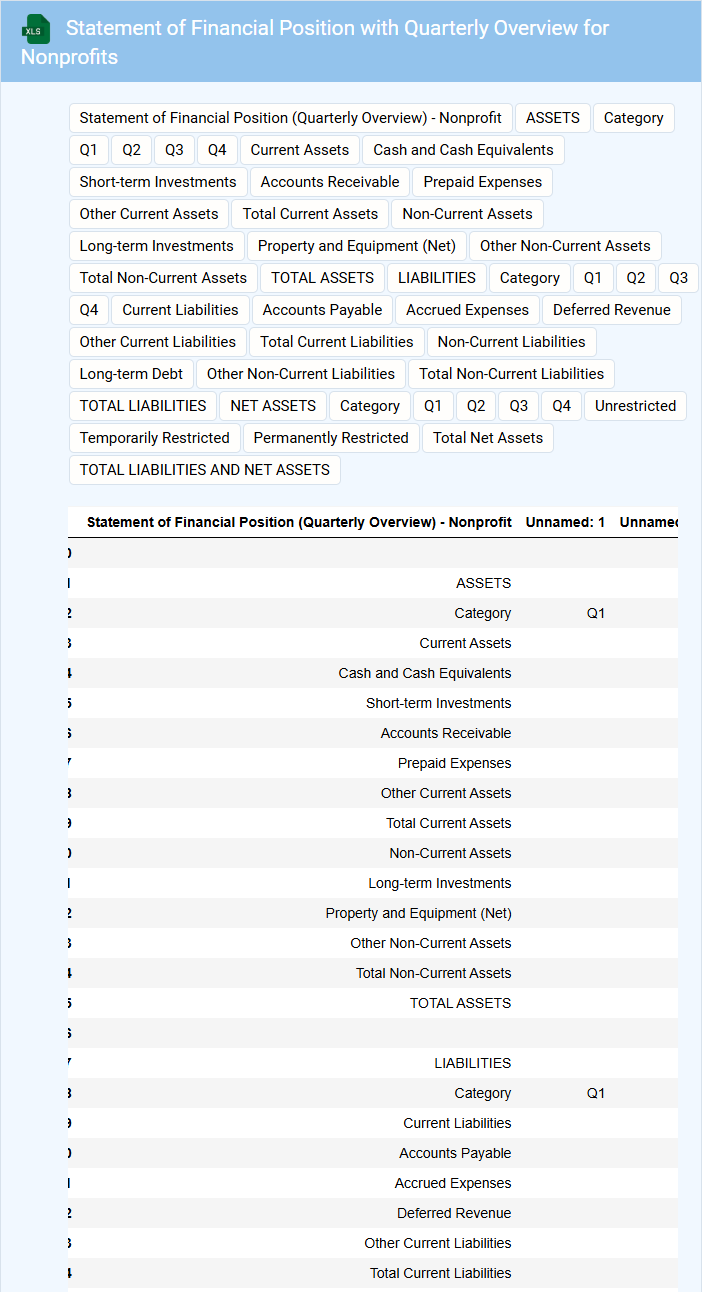
Task: Choose the Total Net Assets tag
Action: pyautogui.click(x=487, y=438)
